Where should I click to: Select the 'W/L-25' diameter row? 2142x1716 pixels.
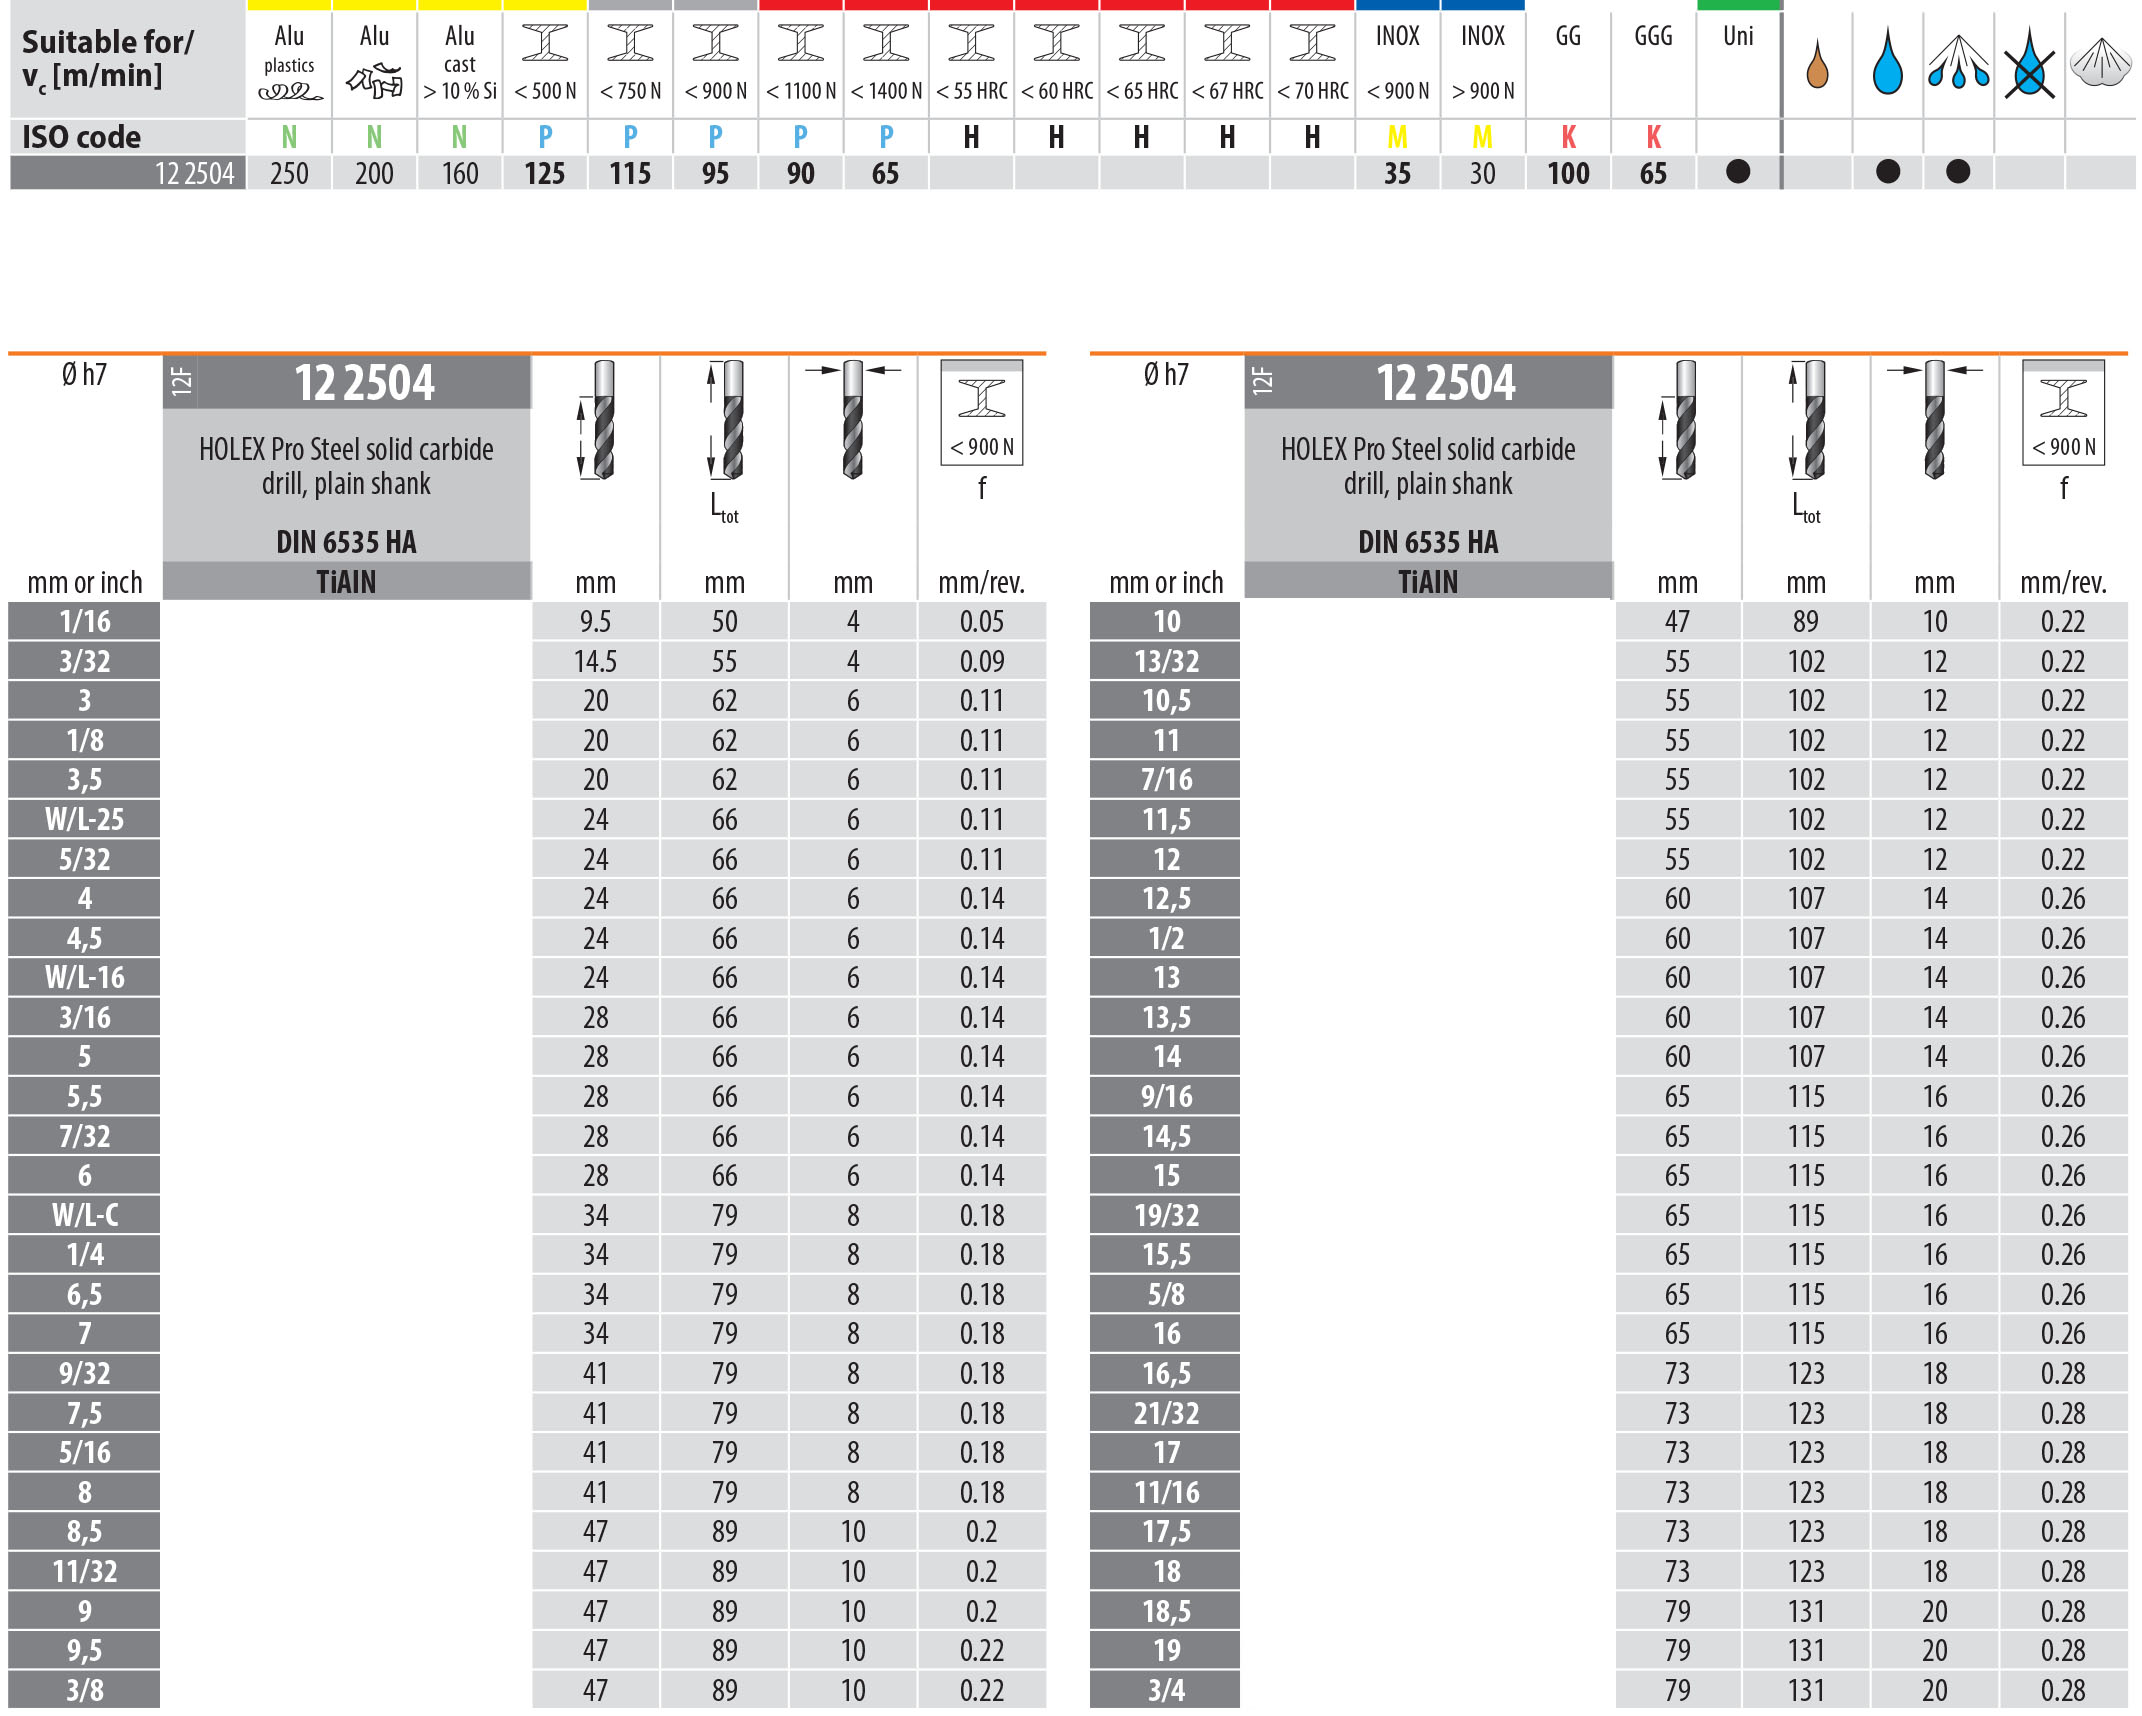[x=84, y=819]
